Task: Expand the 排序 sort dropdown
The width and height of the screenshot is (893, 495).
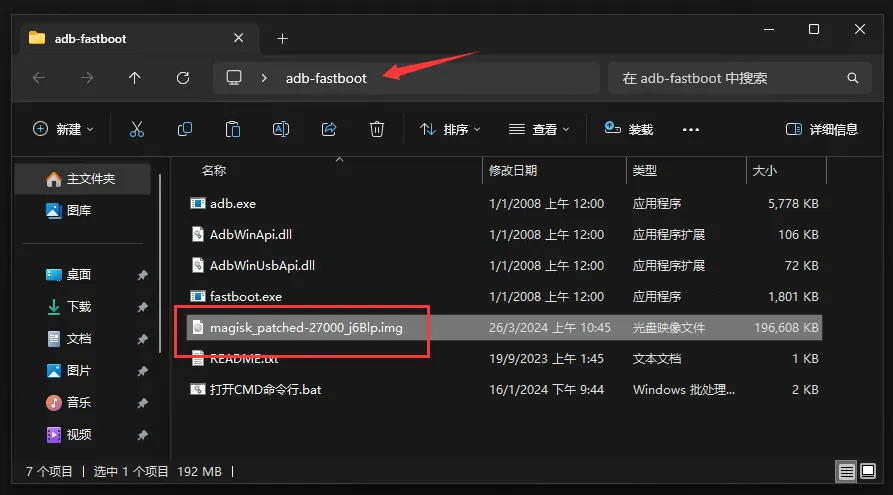Action: click(x=450, y=129)
